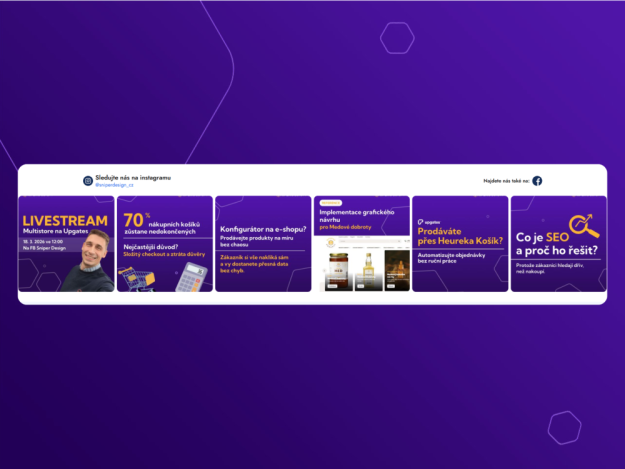Click 'Najdete nás také na:' text
Viewport: 625px width, 469px height.
[x=505, y=181]
